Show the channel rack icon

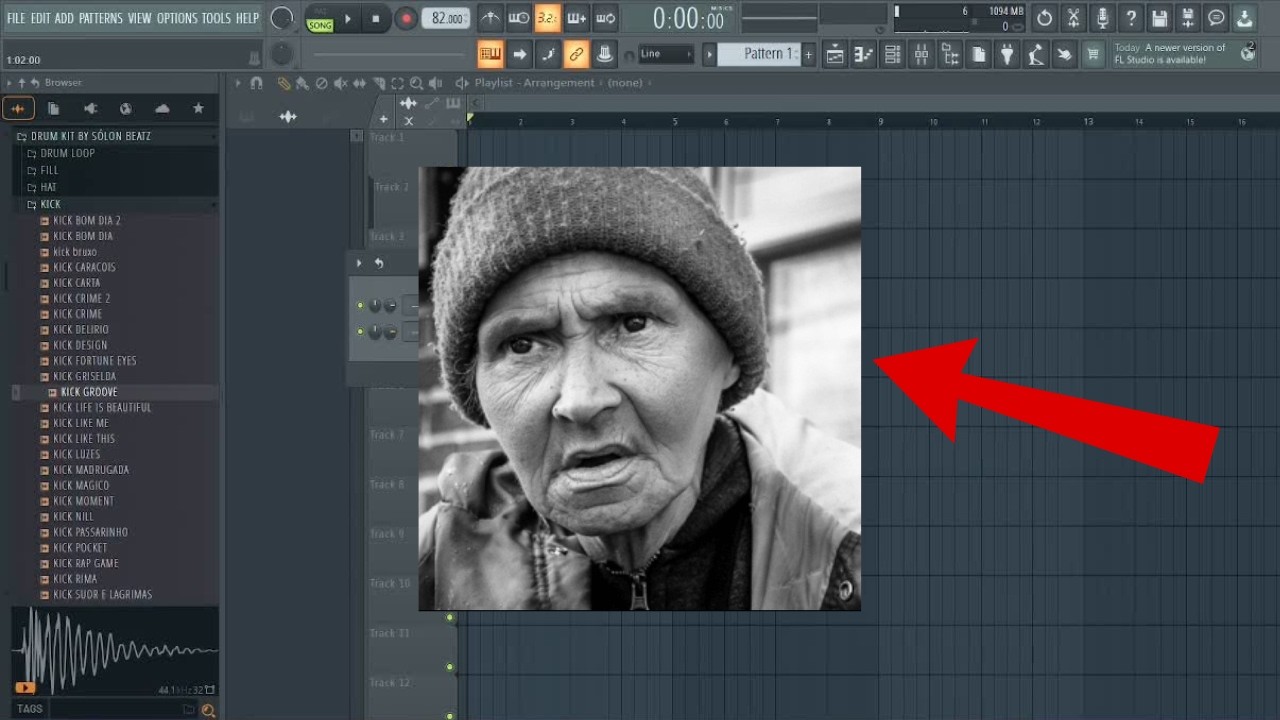pos(893,55)
